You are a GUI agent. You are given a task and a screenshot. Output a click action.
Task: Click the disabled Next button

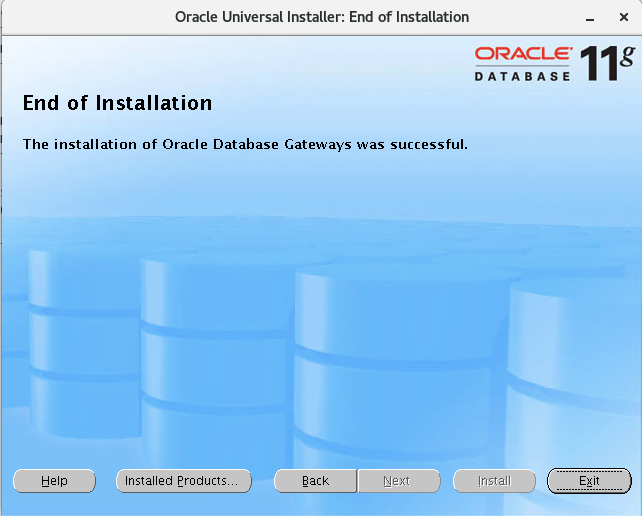pyautogui.click(x=399, y=481)
